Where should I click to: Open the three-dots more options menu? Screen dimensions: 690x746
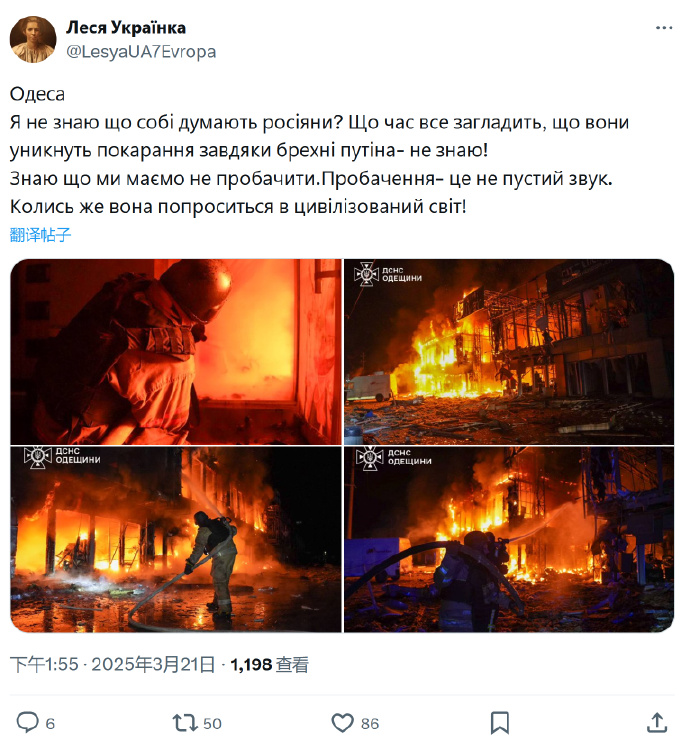pyautogui.click(x=664, y=28)
